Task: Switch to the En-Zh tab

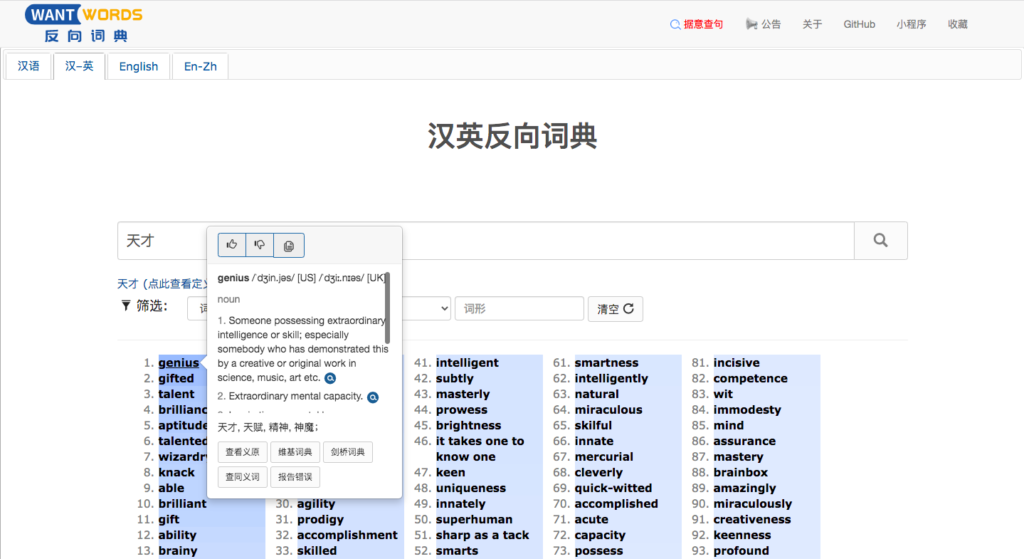Action: [x=200, y=66]
